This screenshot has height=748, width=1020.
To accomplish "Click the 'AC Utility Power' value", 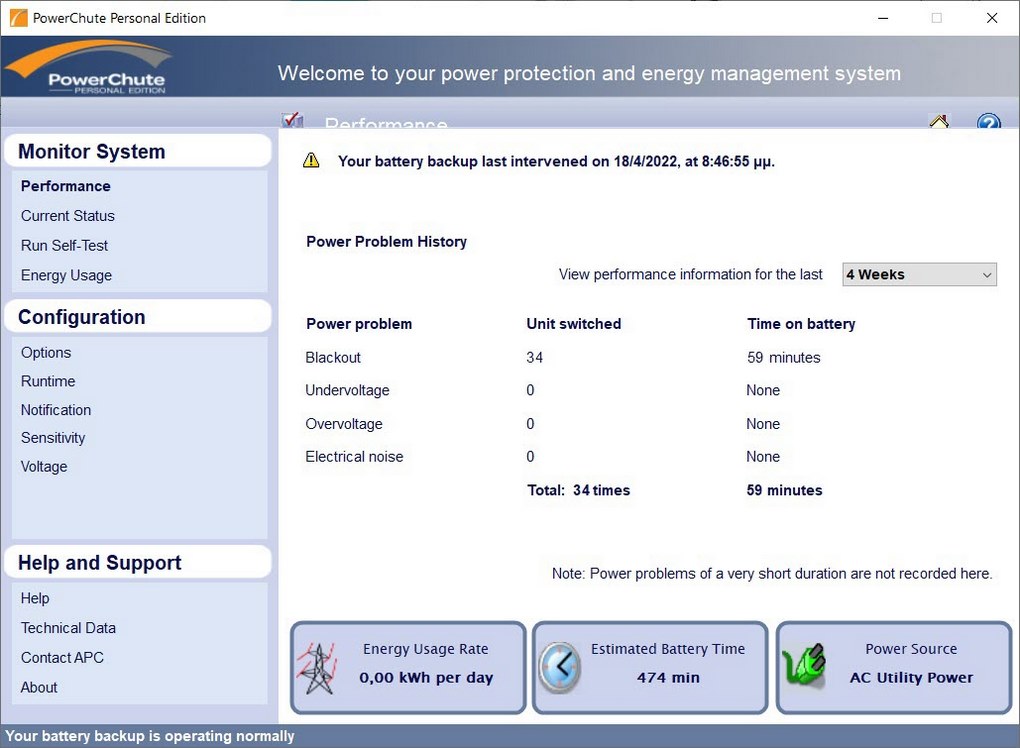I will point(911,678).
